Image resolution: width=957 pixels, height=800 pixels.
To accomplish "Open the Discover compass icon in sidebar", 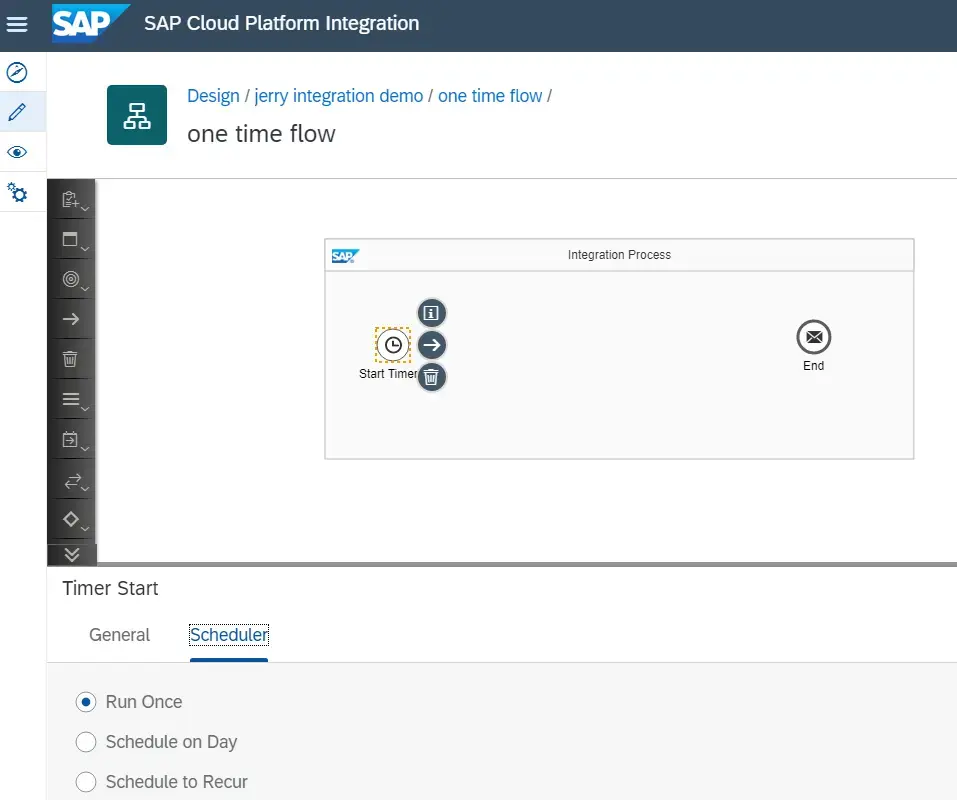I will tap(16, 71).
